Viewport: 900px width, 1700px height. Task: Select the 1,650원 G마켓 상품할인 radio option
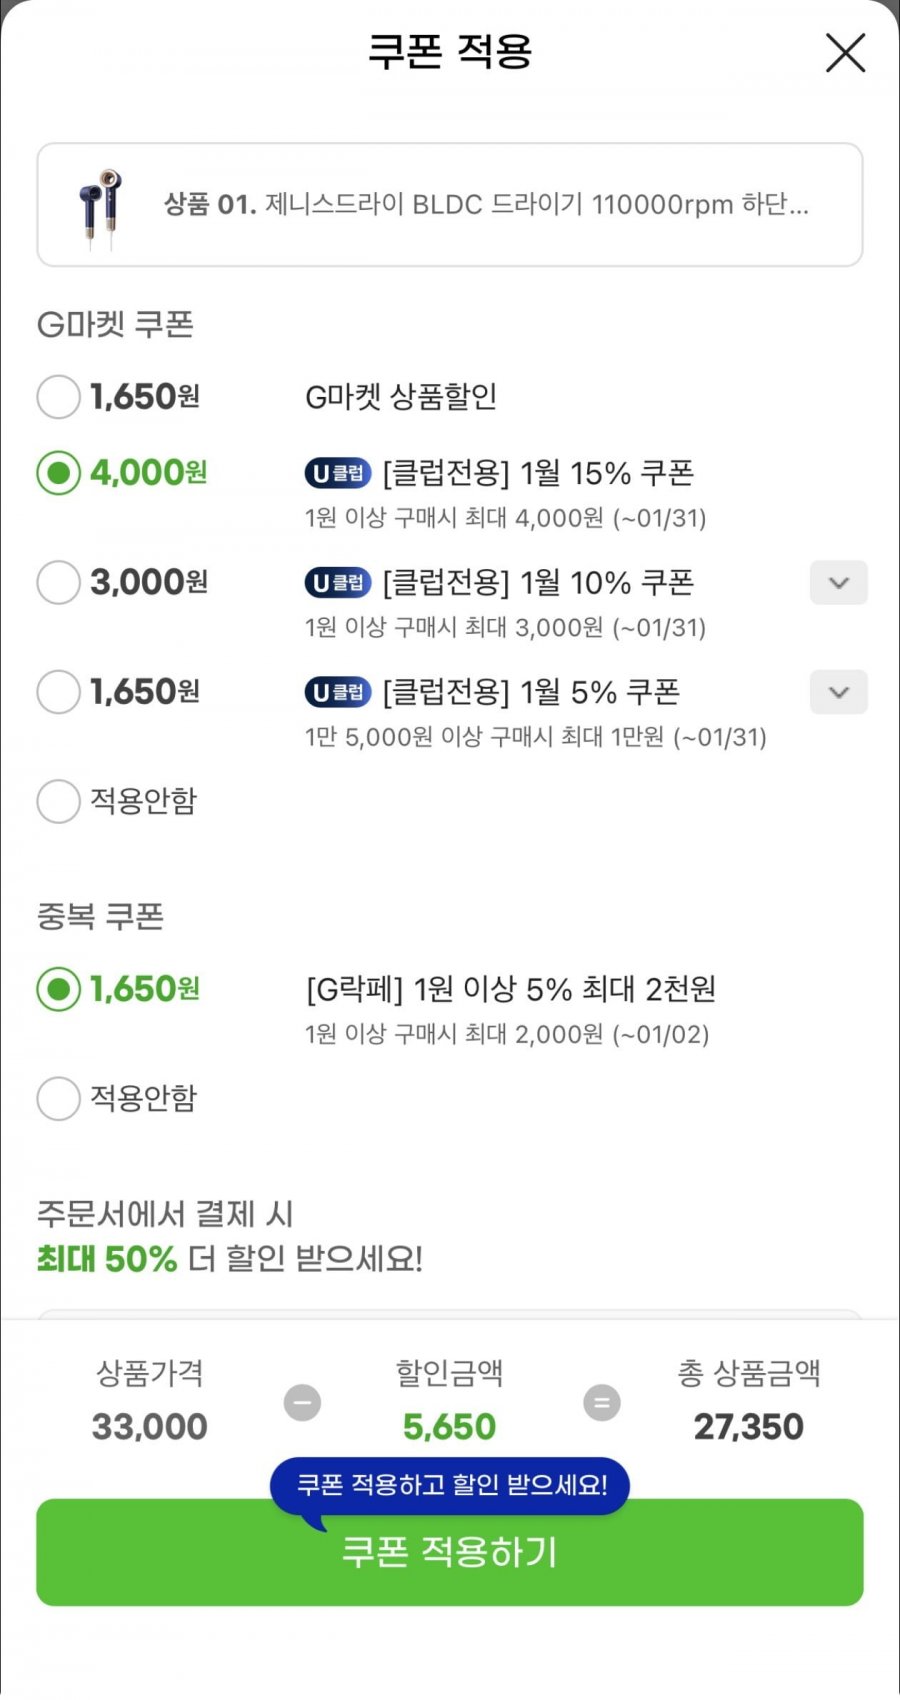pyautogui.click(x=58, y=397)
